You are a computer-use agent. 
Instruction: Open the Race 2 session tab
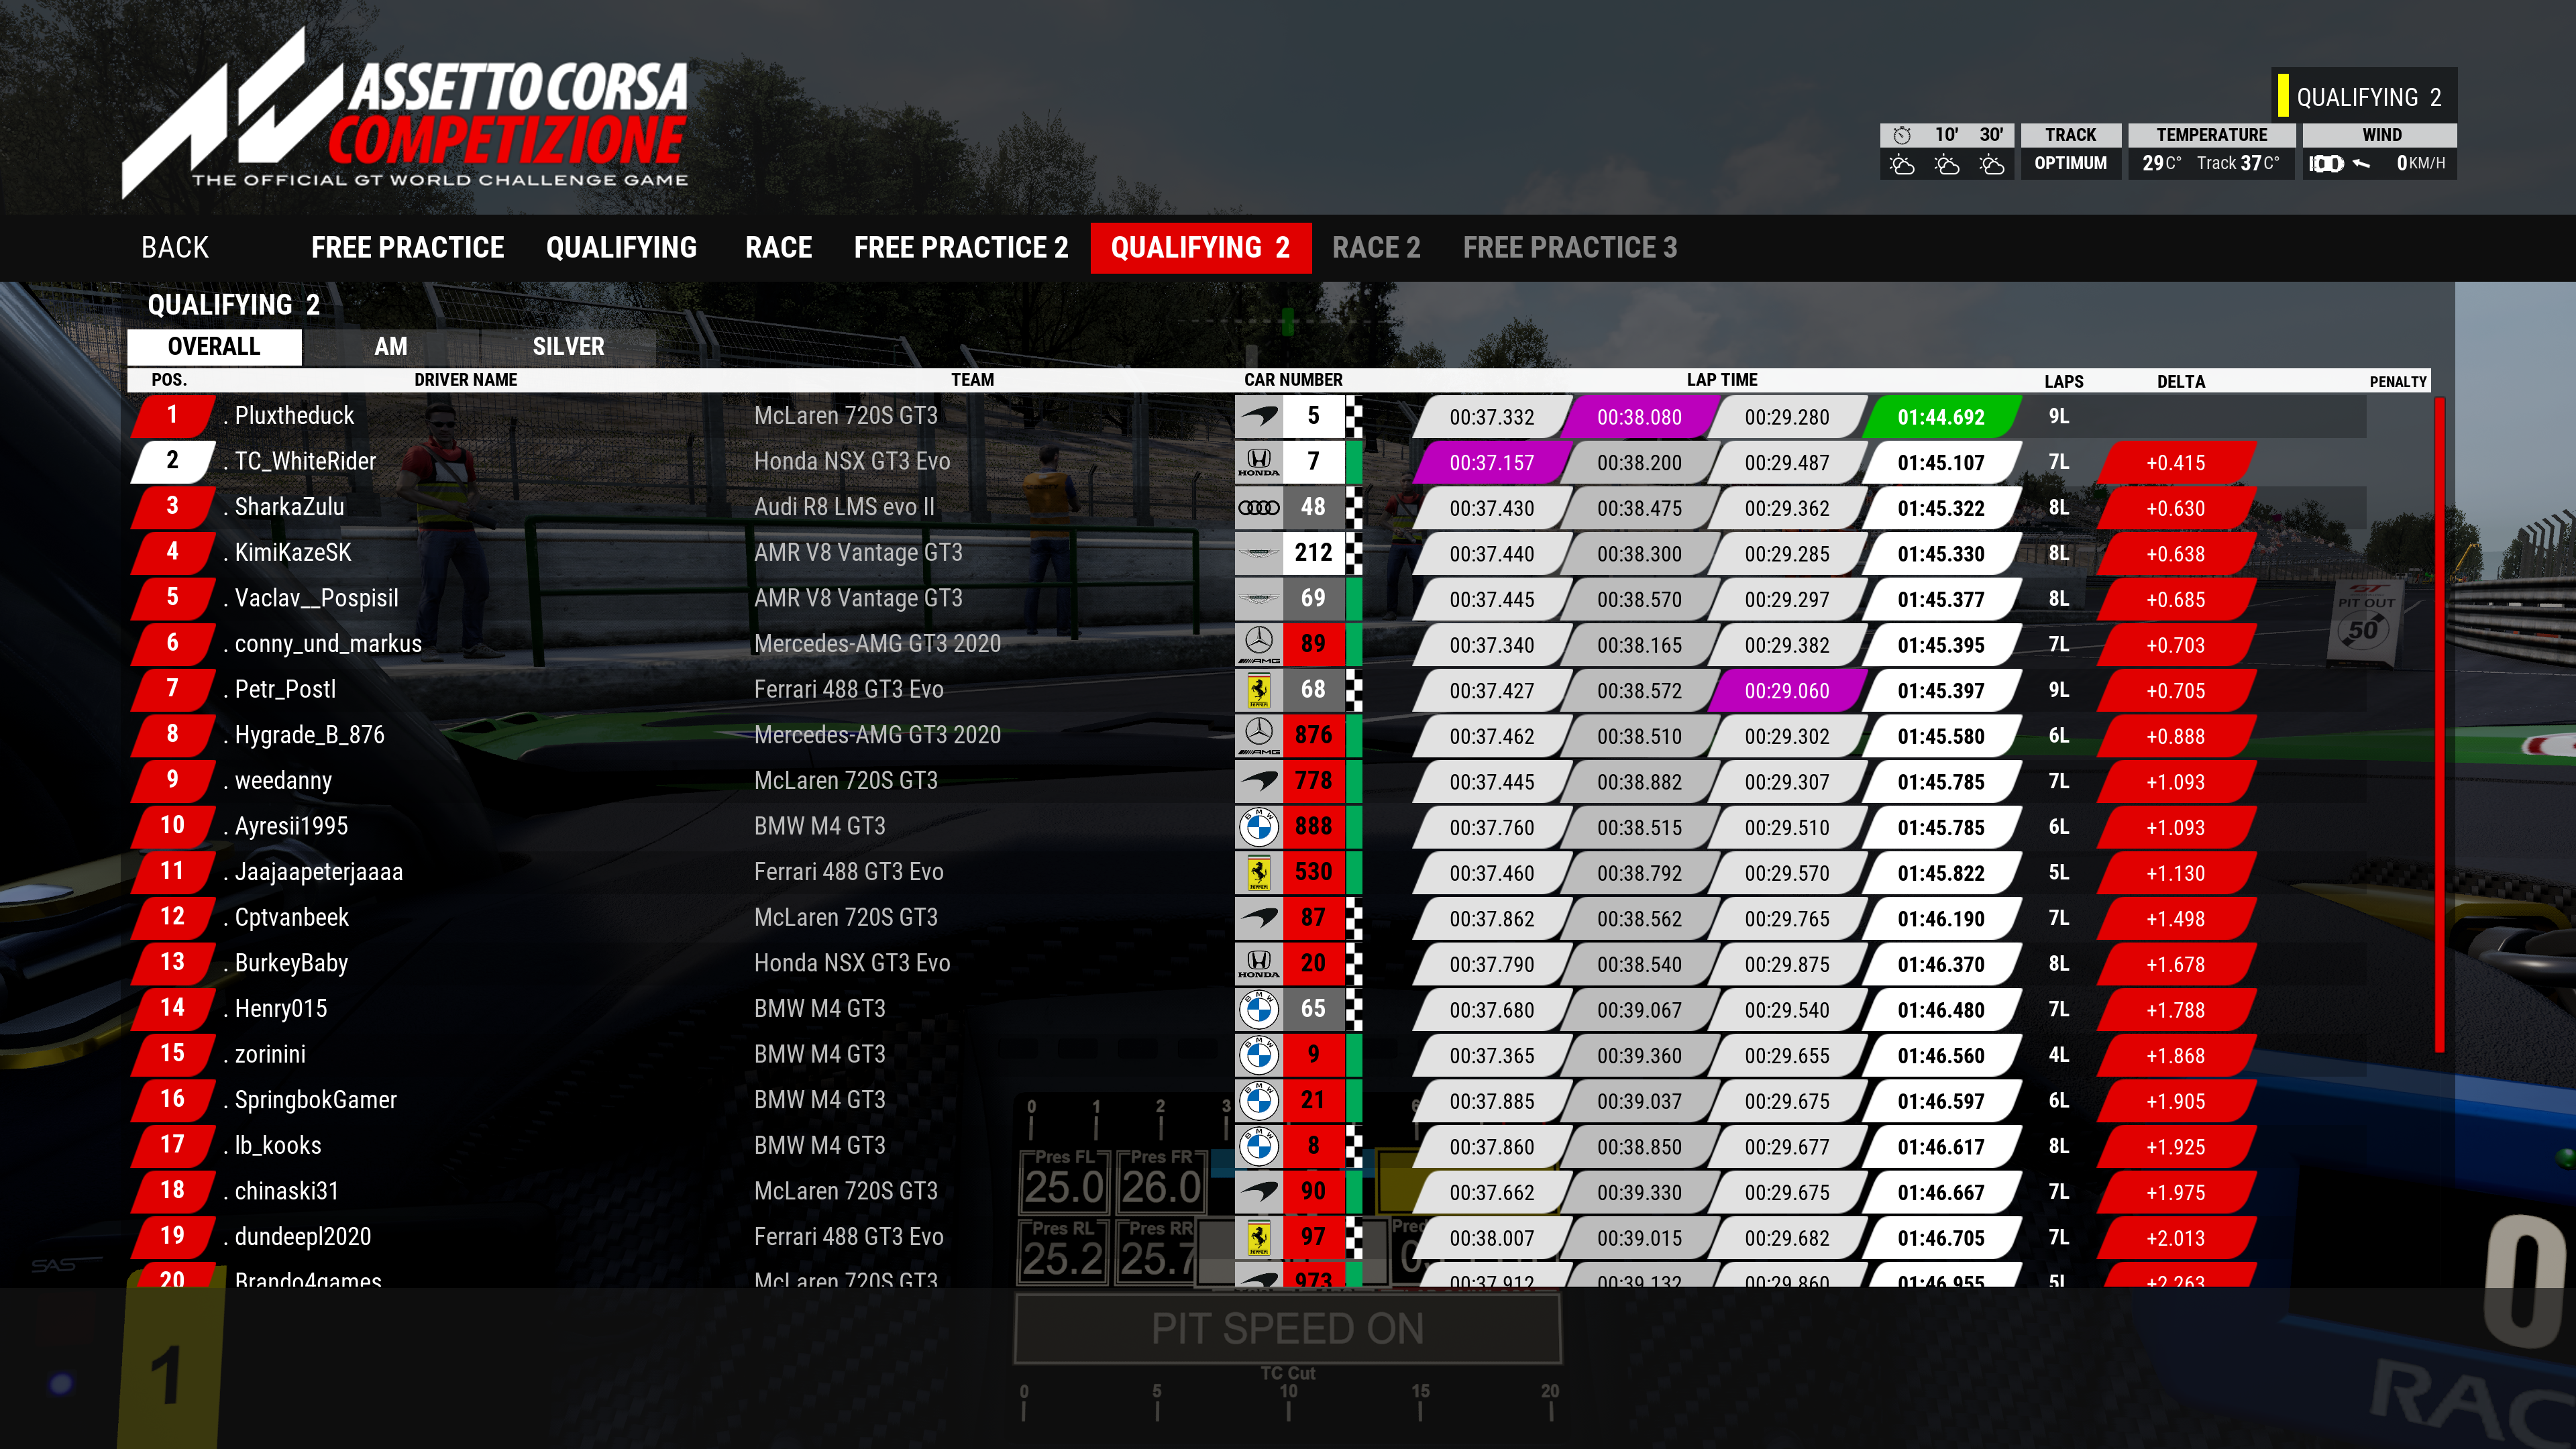pos(1376,248)
